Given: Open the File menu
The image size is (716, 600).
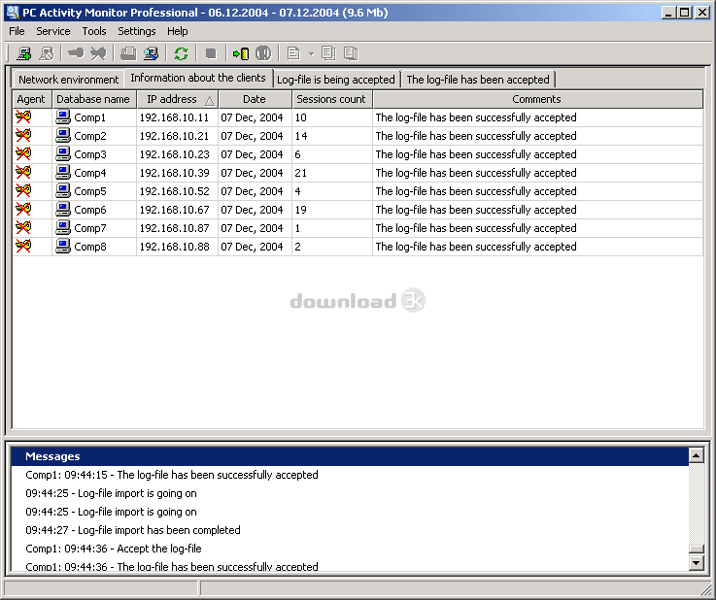Looking at the screenshot, I should pyautogui.click(x=17, y=31).
